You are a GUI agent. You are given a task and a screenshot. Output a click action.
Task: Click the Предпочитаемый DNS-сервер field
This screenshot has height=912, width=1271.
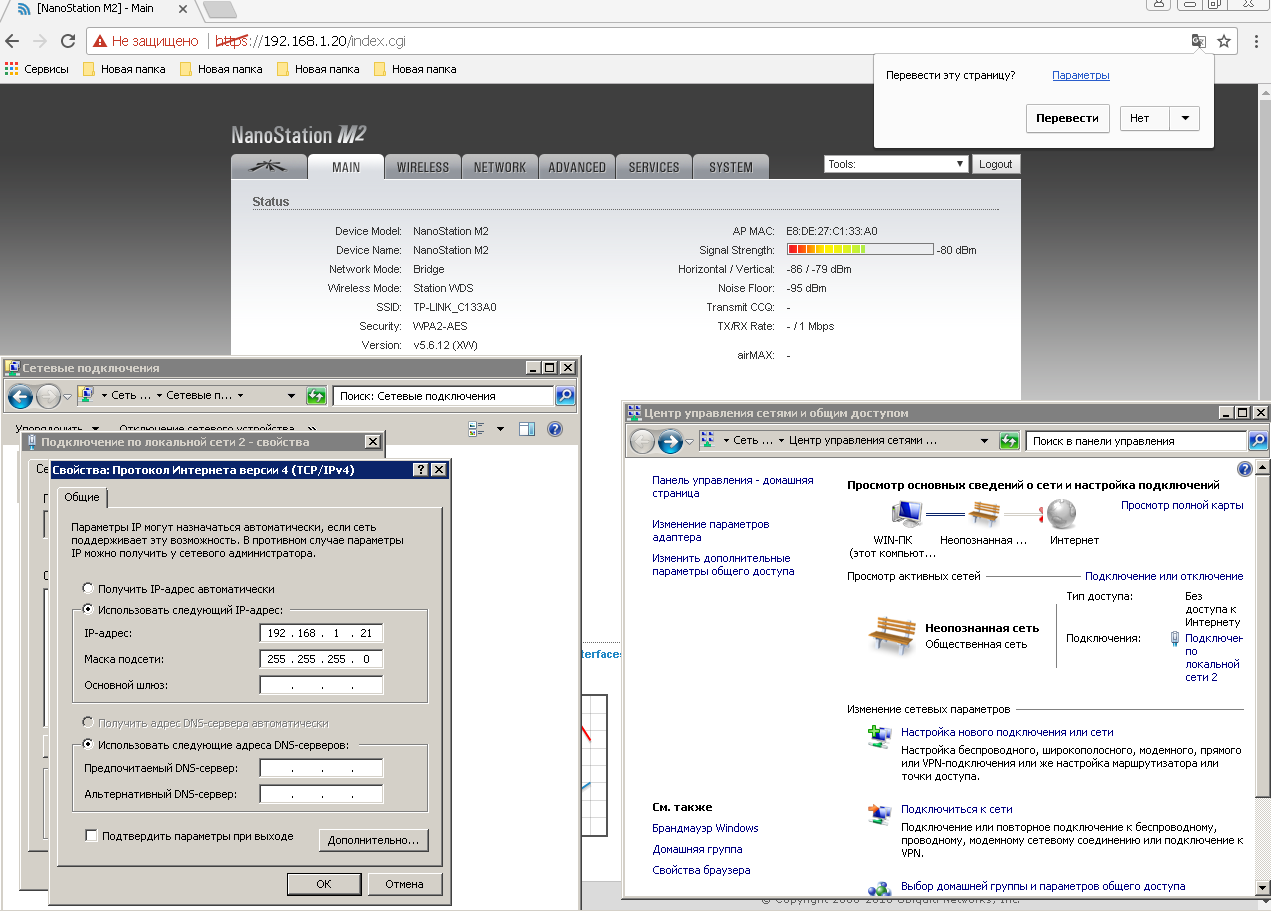[321, 768]
